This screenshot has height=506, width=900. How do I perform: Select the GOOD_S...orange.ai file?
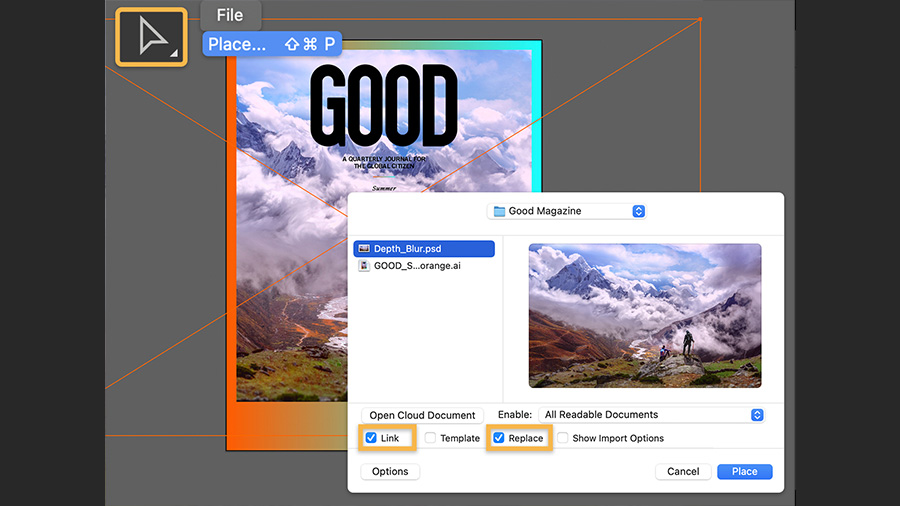point(424,266)
